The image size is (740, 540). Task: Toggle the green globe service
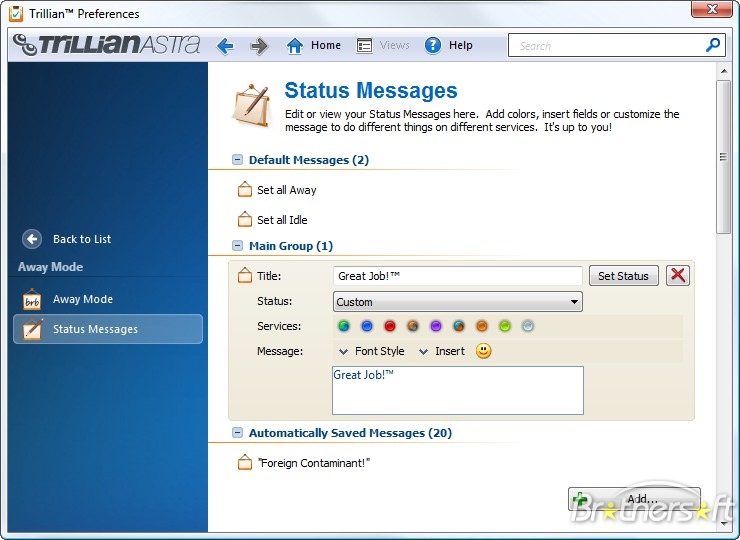[344, 326]
